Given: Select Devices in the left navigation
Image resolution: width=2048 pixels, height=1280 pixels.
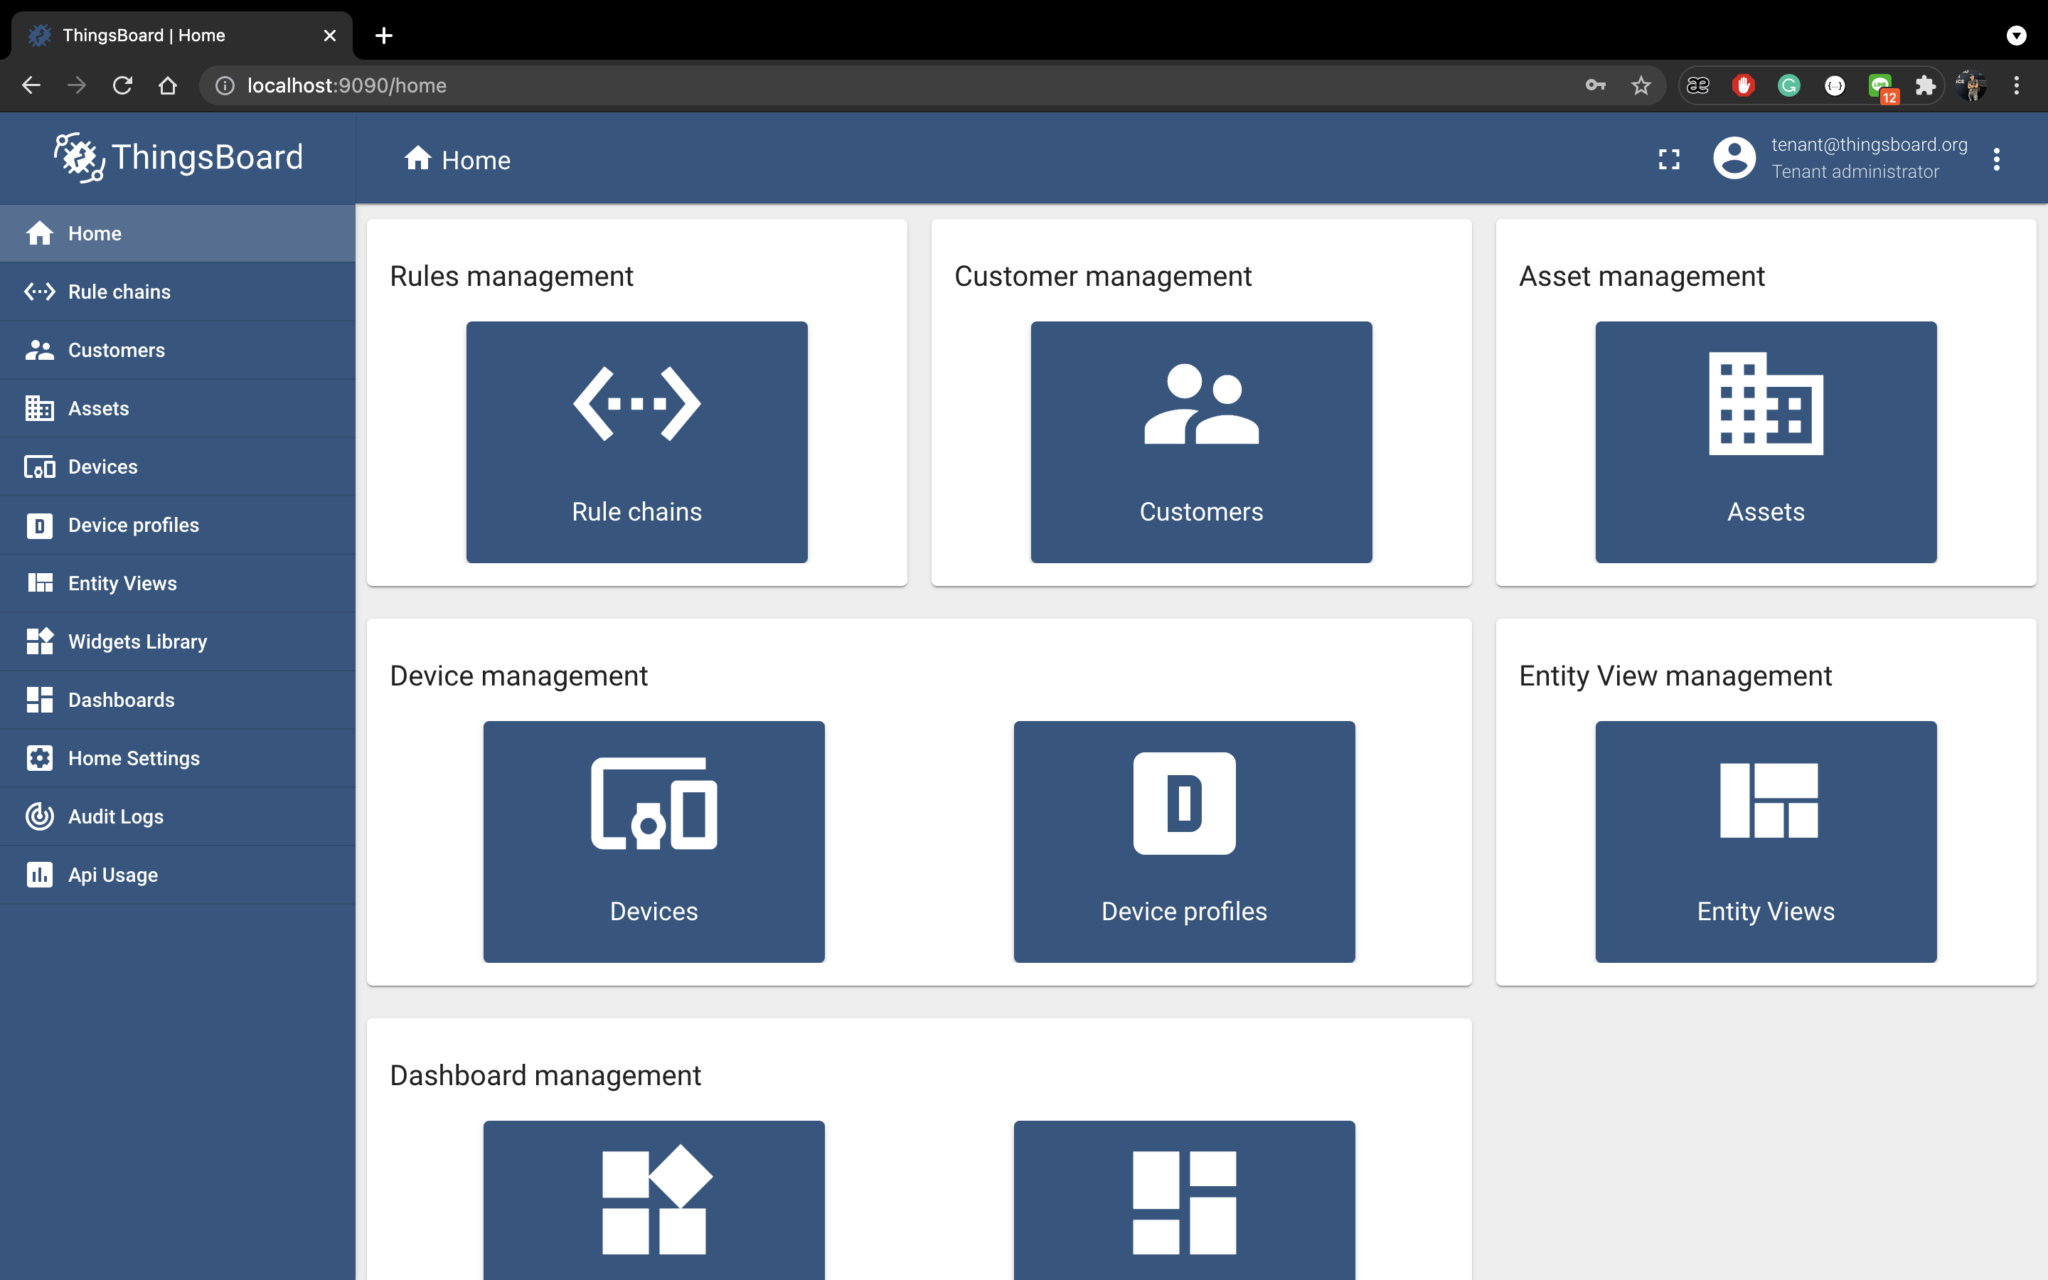Looking at the screenshot, I should pos(103,466).
